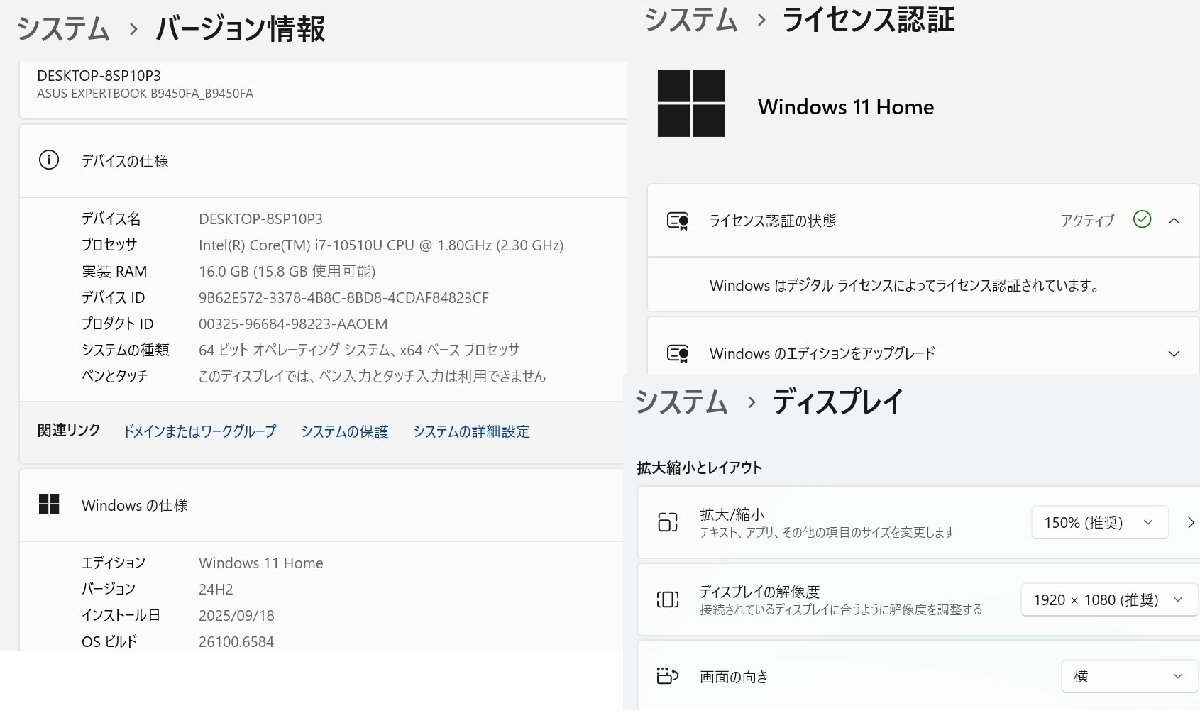This screenshot has width=1200, height=713.
Task: Navigate to システム via the breadcrumb
Action: [x=63, y=30]
